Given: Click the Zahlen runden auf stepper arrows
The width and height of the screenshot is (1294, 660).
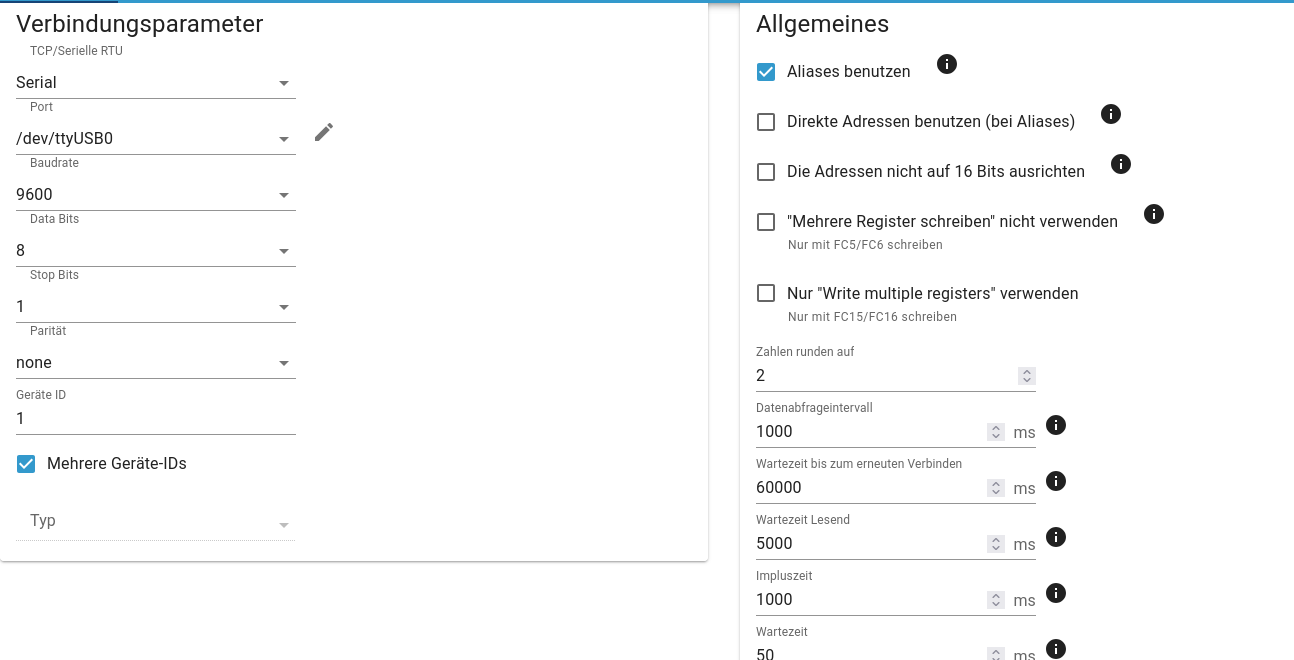Looking at the screenshot, I should click(x=1026, y=376).
